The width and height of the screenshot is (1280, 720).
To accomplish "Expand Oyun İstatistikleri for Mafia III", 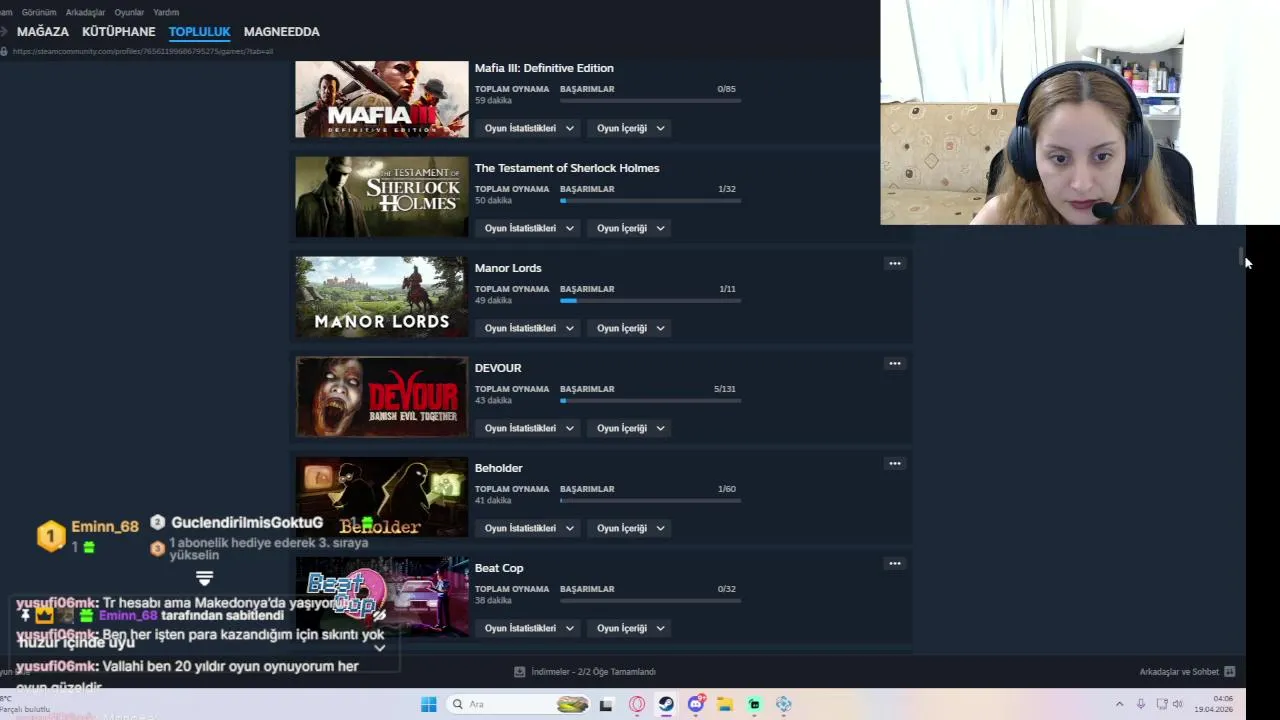I will click(528, 128).
